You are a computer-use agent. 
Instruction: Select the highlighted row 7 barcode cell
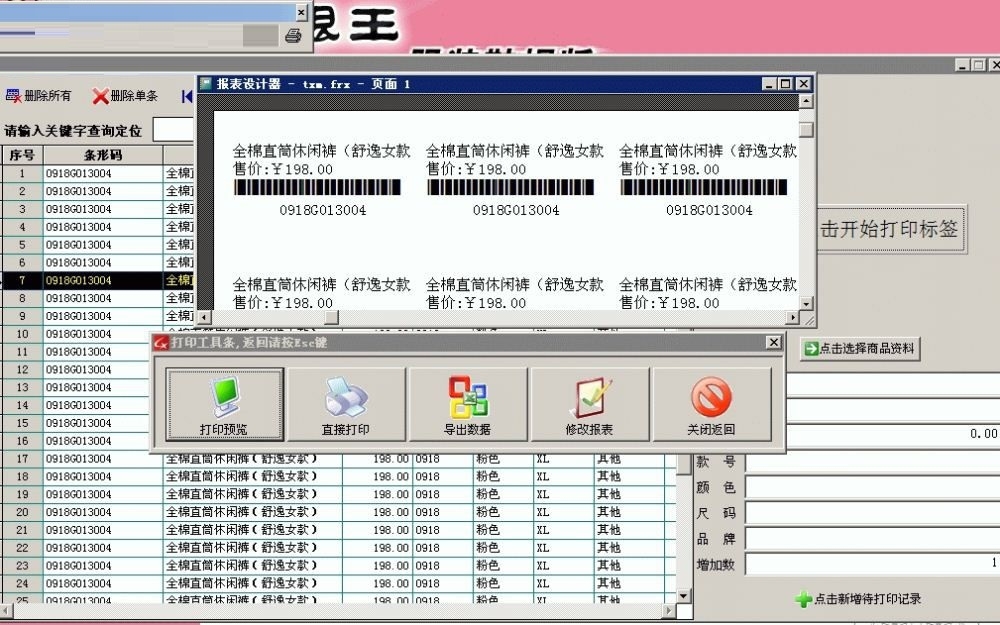click(103, 281)
